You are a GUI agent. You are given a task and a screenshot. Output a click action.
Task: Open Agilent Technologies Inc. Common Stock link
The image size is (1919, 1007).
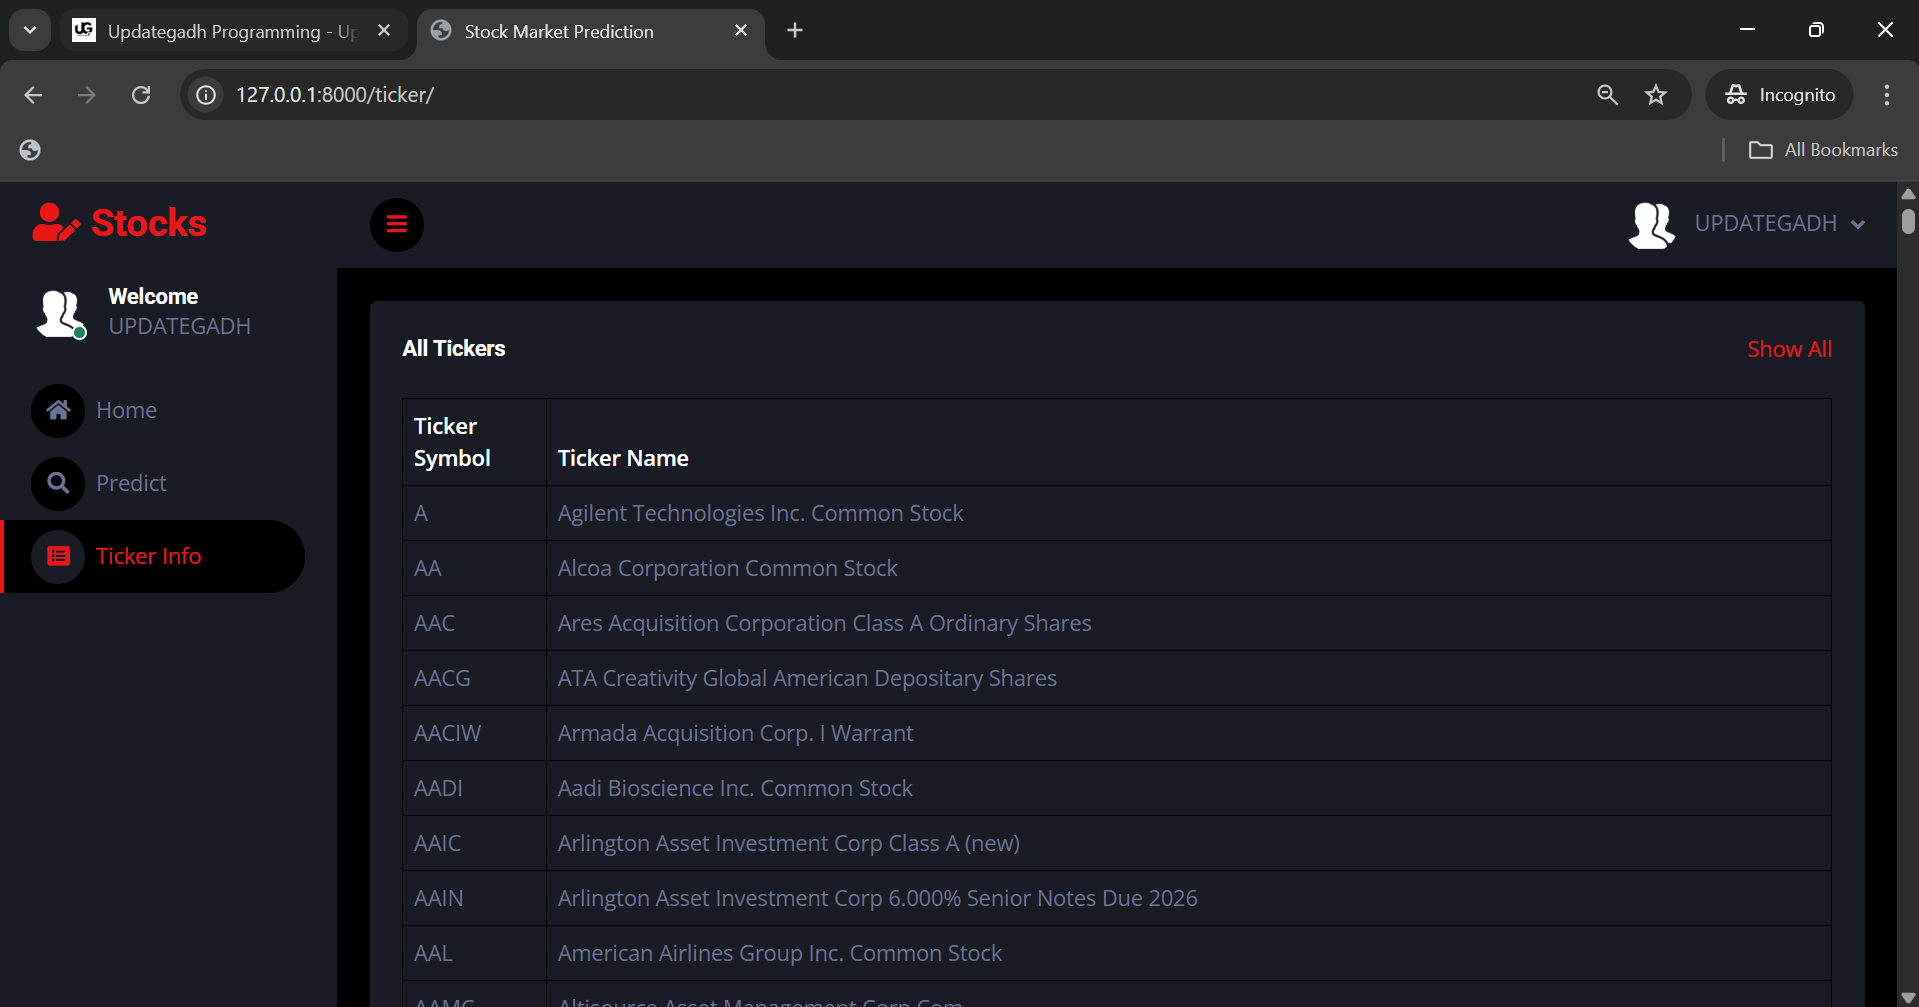coord(760,513)
